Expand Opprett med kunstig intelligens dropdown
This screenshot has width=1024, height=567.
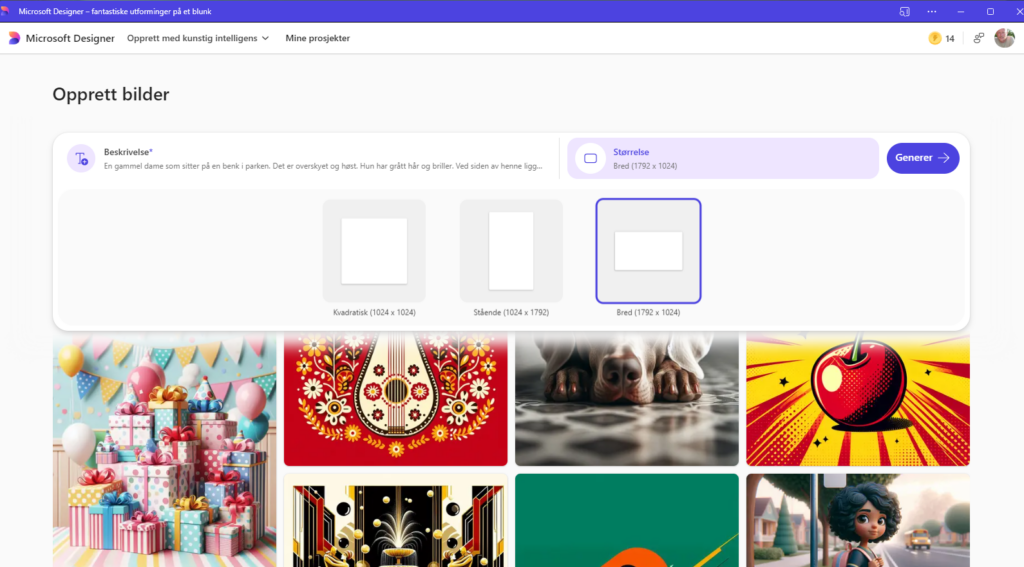point(198,38)
